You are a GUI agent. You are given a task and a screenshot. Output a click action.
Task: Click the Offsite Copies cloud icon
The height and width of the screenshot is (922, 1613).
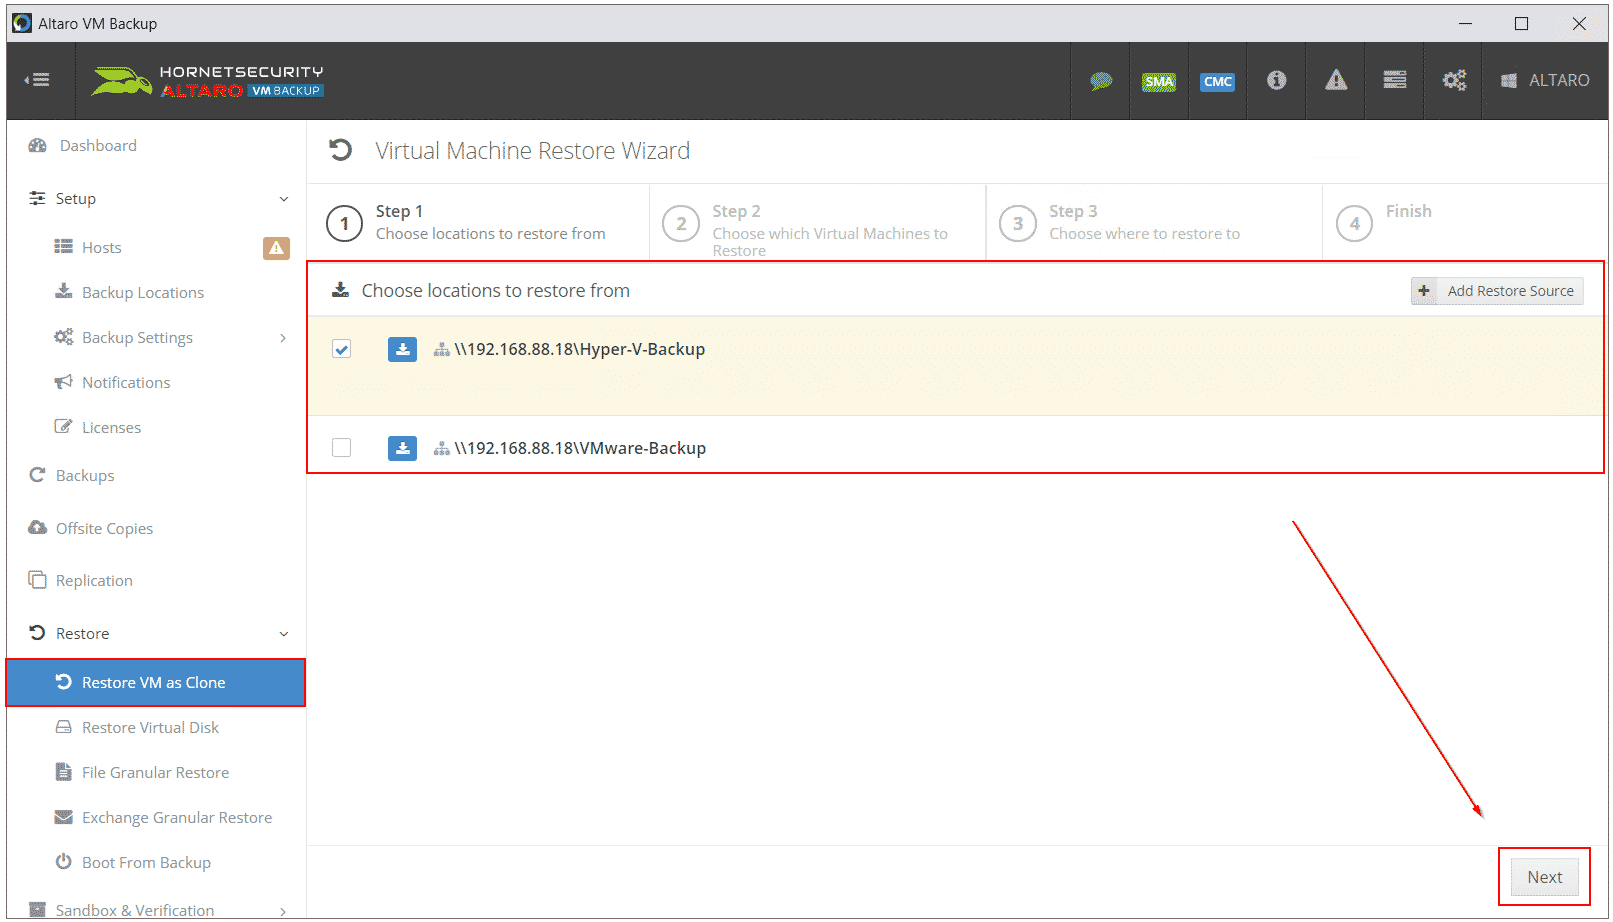pyautogui.click(x=38, y=528)
